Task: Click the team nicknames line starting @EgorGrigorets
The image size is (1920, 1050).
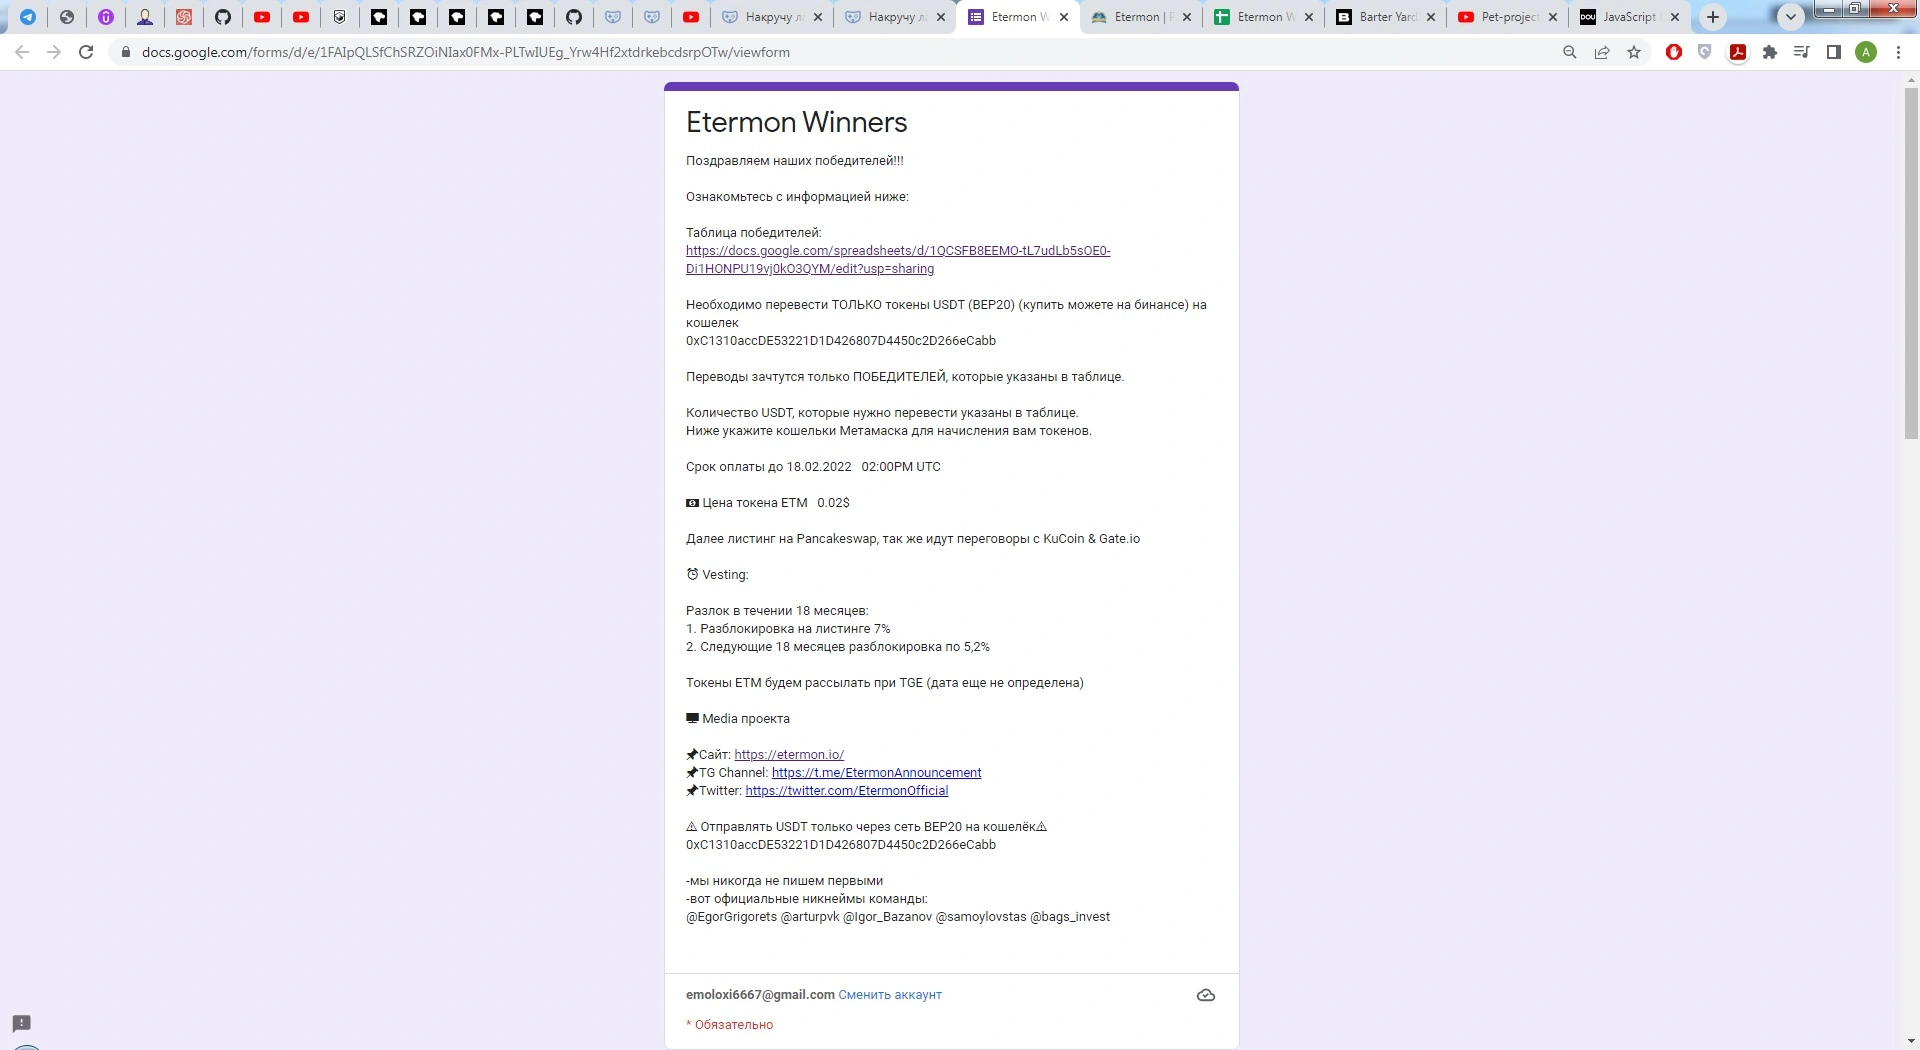Action: (898, 917)
